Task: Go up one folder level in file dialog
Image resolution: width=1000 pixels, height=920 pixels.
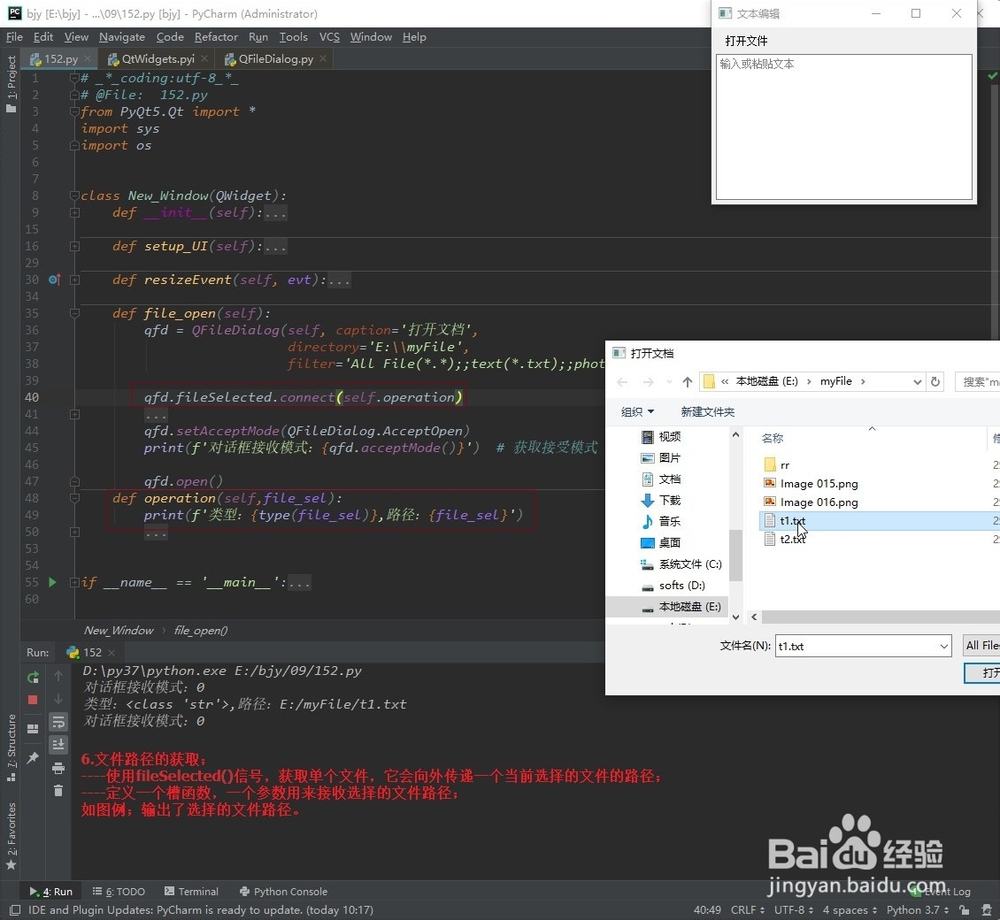Action: [687, 382]
